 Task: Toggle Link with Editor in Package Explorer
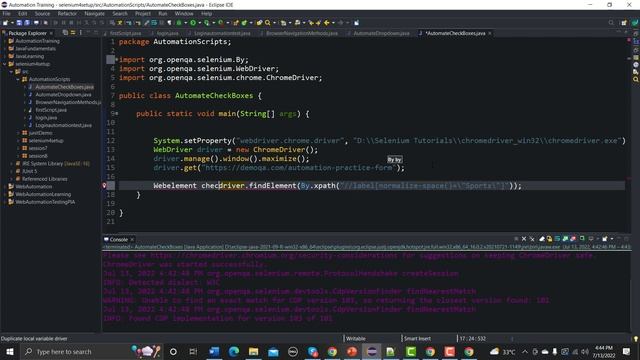73,33
